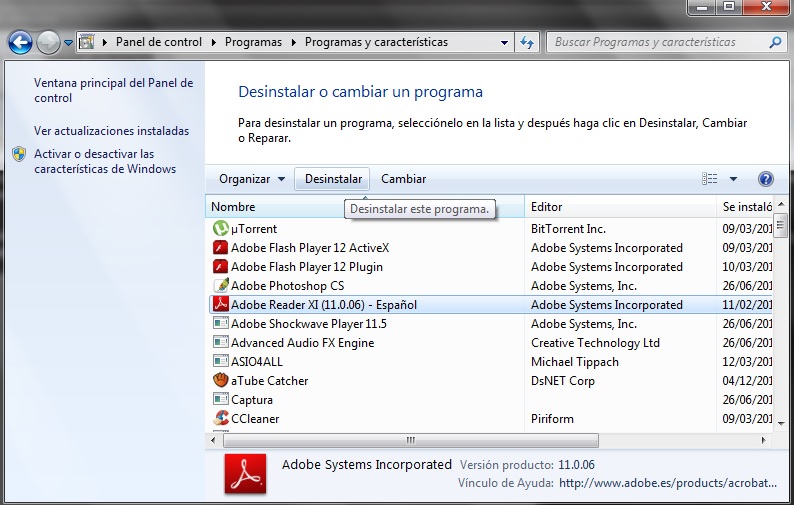The height and width of the screenshot is (505, 794).
Task: Click the Back navigation arrow
Action: (20, 43)
